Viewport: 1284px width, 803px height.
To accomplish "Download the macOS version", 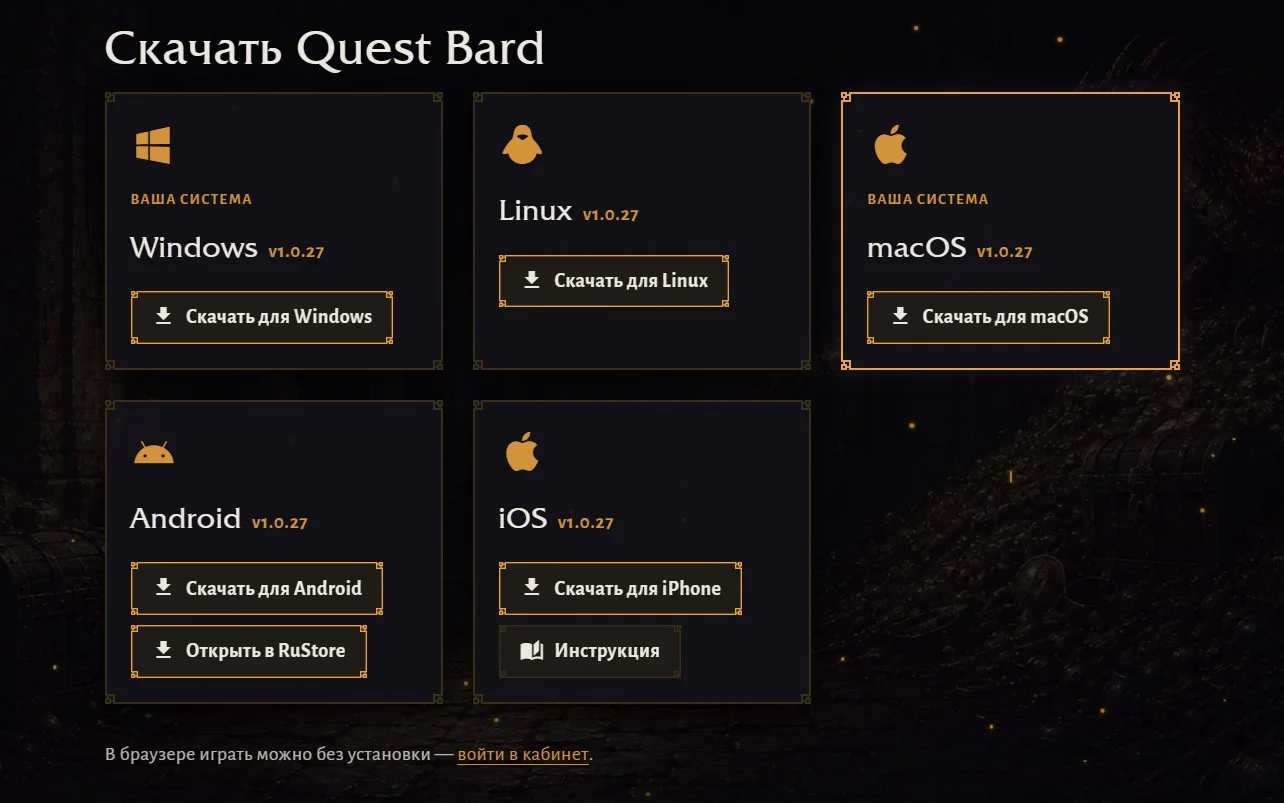I will tap(988, 317).
